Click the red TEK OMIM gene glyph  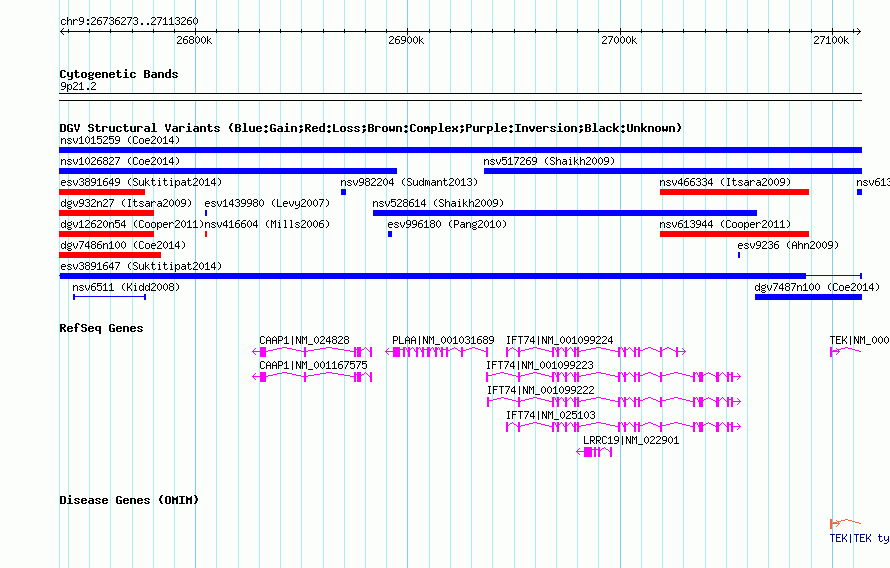(846, 523)
